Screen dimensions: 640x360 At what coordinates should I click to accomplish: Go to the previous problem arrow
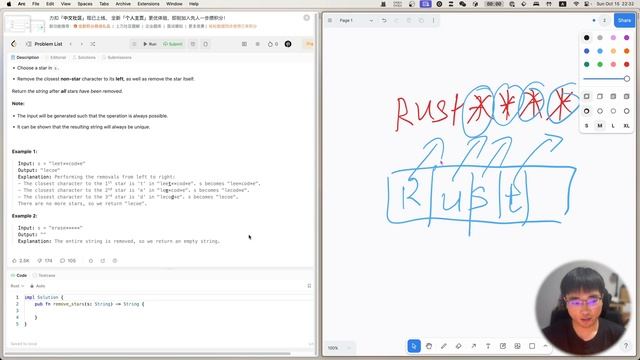(71, 44)
